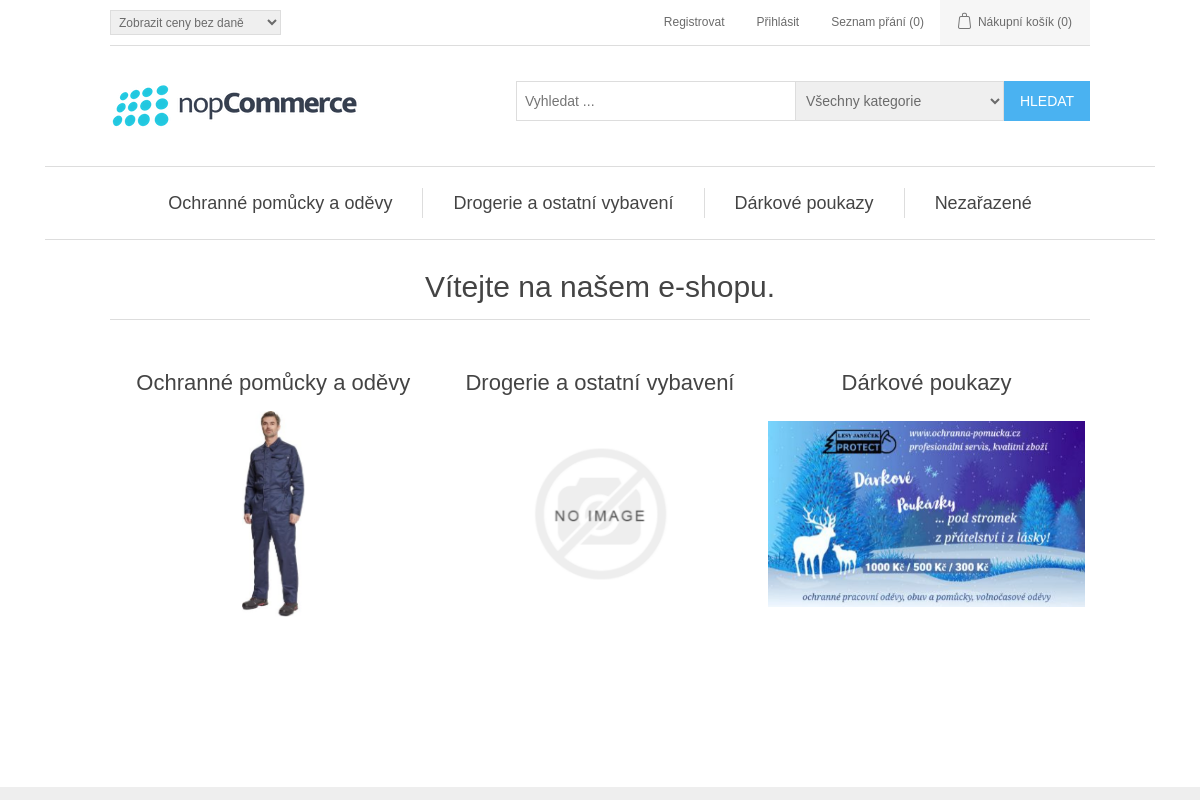
Task: Expand the Všechny kategorie dropdown
Action: pos(899,101)
